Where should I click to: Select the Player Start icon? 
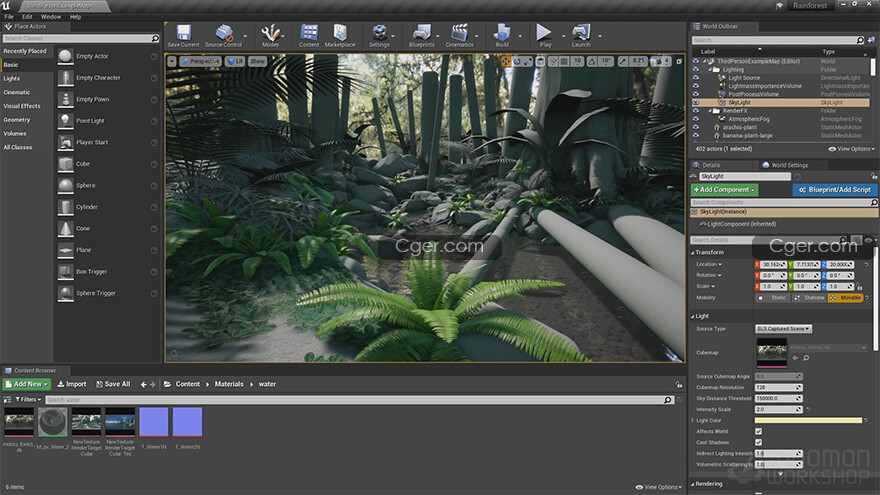pos(66,142)
